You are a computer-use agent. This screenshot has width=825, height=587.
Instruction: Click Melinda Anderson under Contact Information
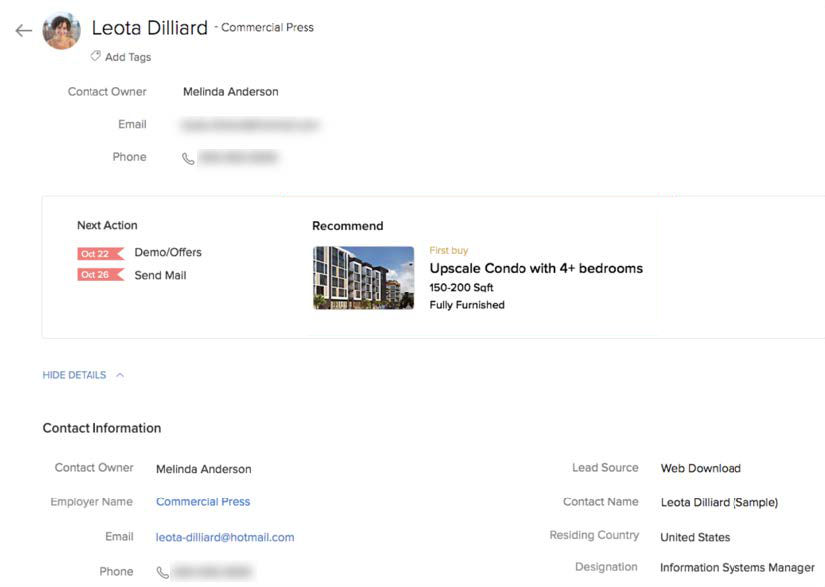click(204, 469)
